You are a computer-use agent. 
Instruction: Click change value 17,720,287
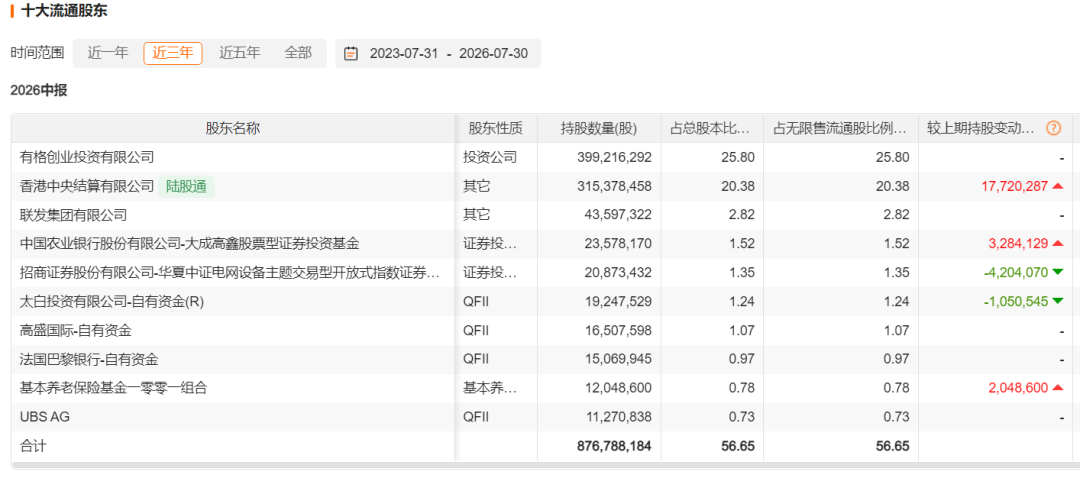coord(1015,186)
